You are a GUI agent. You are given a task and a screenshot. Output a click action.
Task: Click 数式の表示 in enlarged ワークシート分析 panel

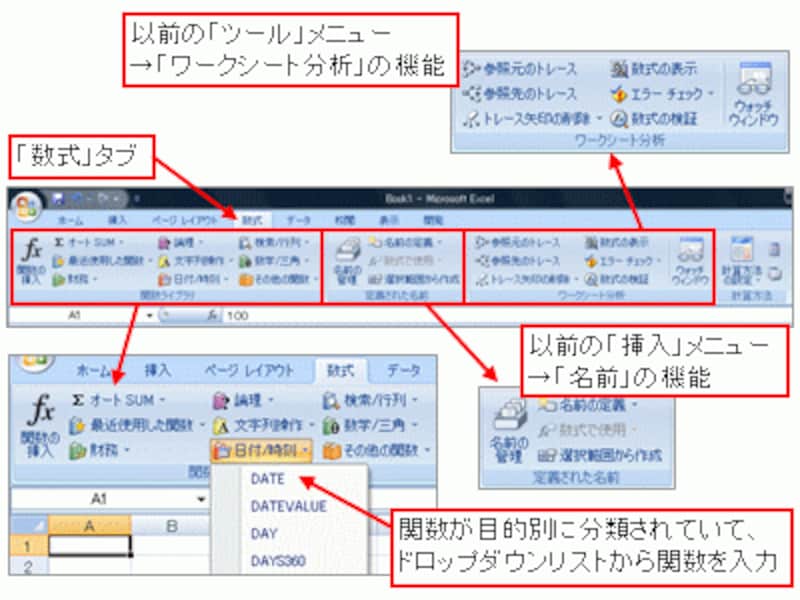[654, 68]
